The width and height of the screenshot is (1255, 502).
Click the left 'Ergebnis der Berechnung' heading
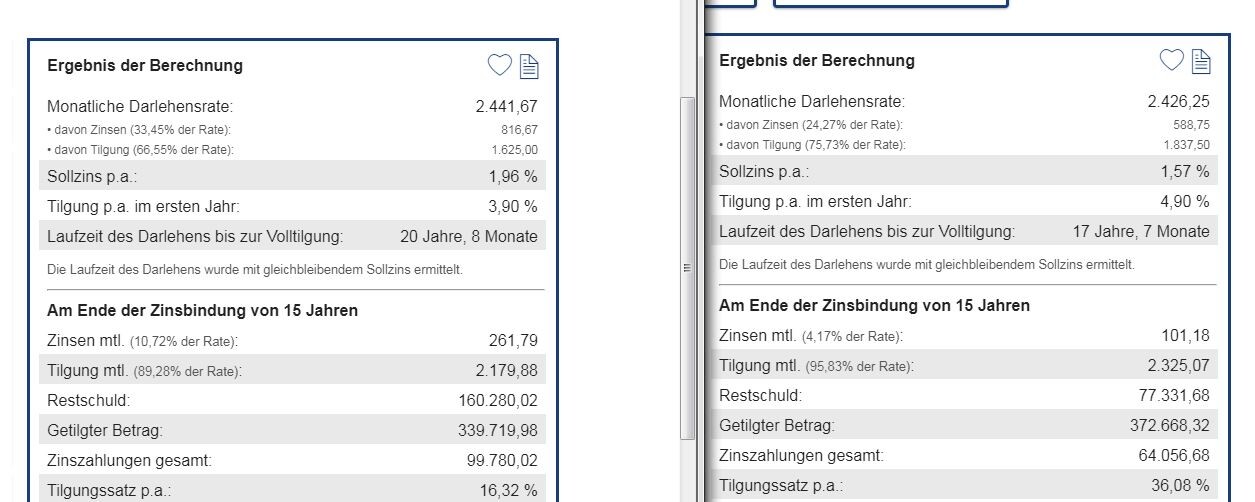point(145,66)
